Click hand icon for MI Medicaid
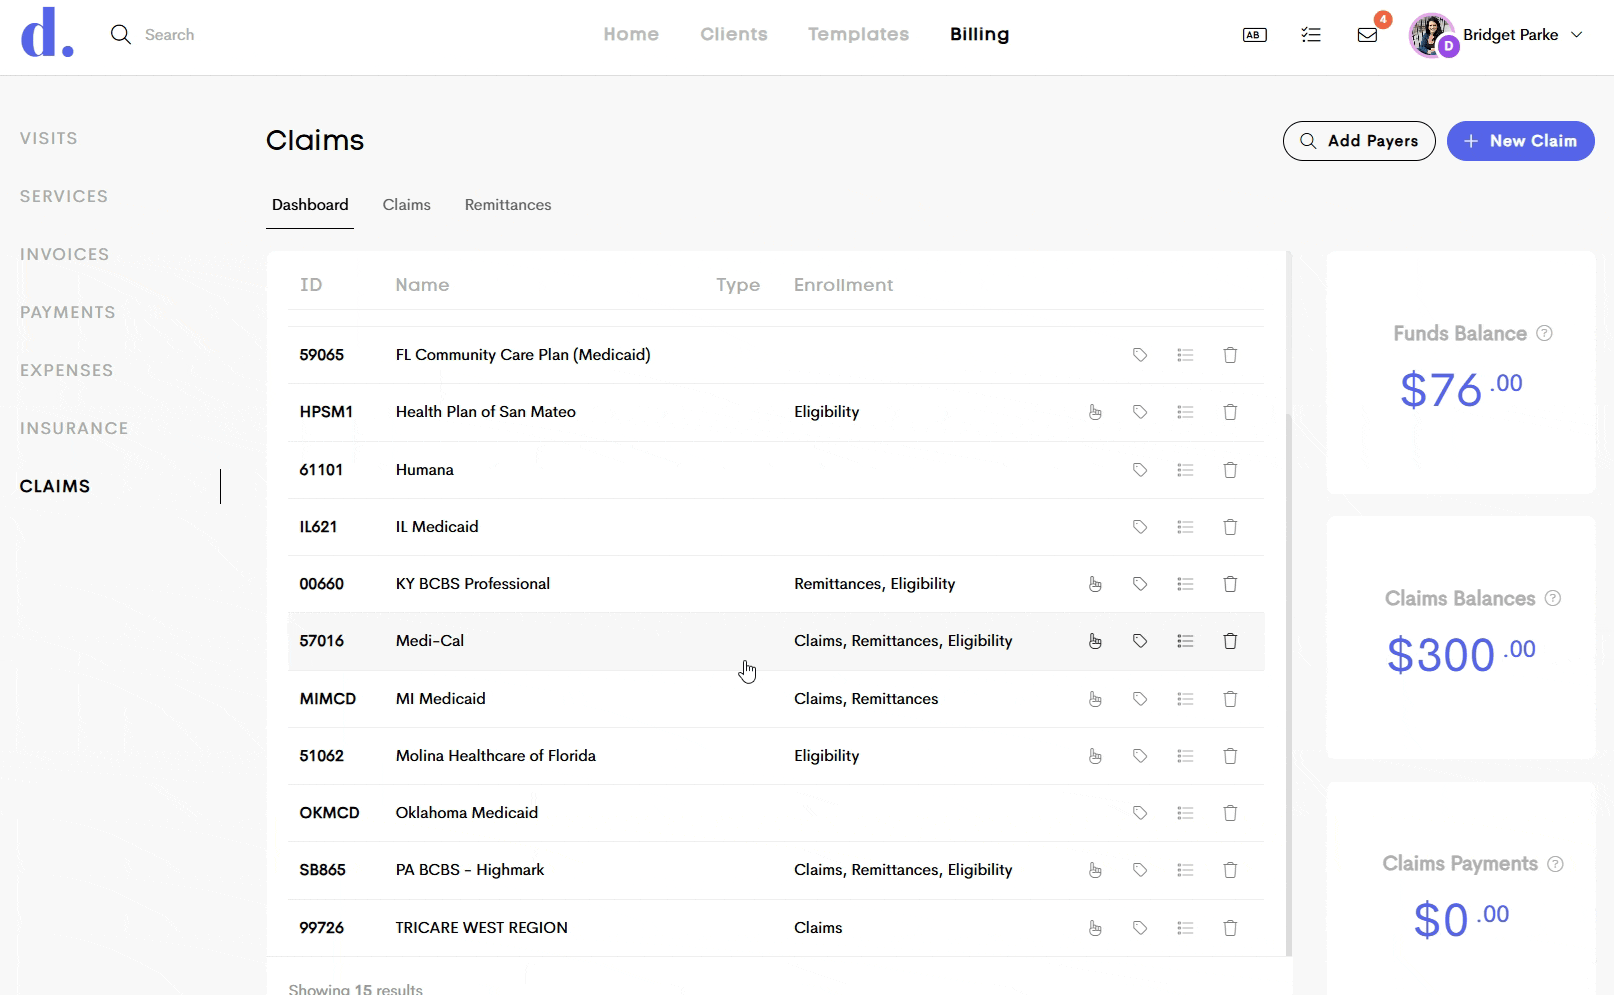The width and height of the screenshot is (1614, 995). 1095,699
